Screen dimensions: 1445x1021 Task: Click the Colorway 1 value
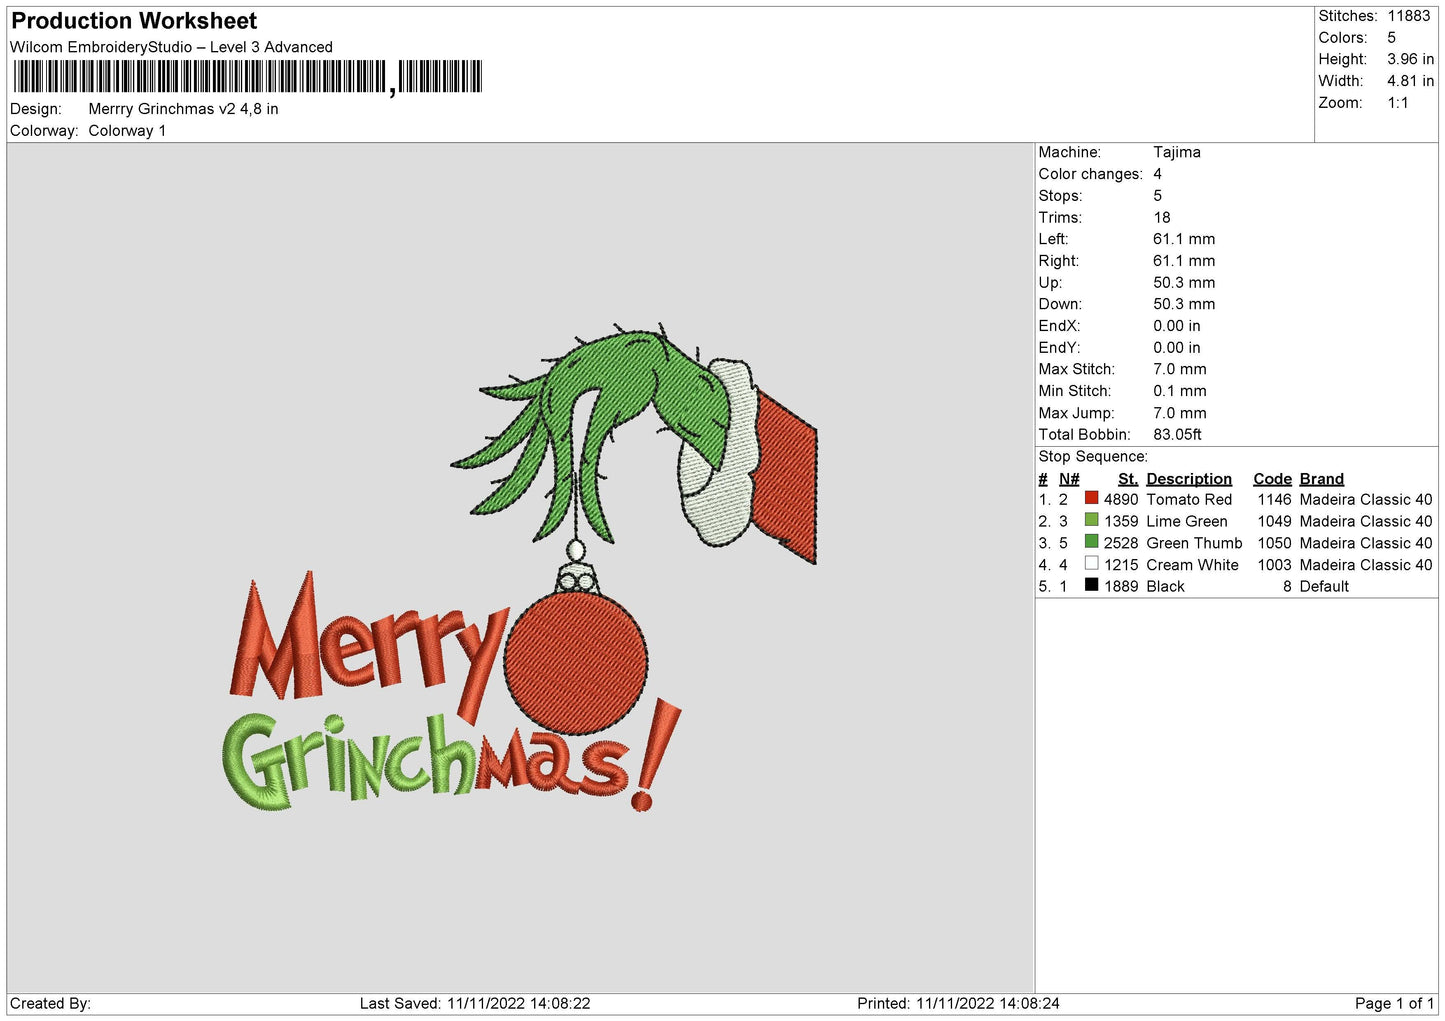pos(127,131)
